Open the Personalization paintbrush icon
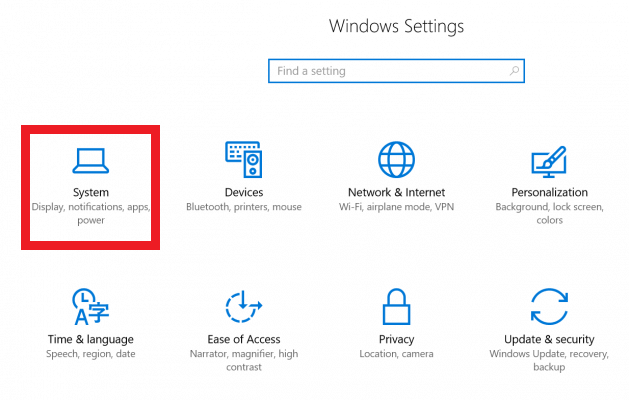The height and width of the screenshot is (400, 629). pyautogui.click(x=549, y=159)
